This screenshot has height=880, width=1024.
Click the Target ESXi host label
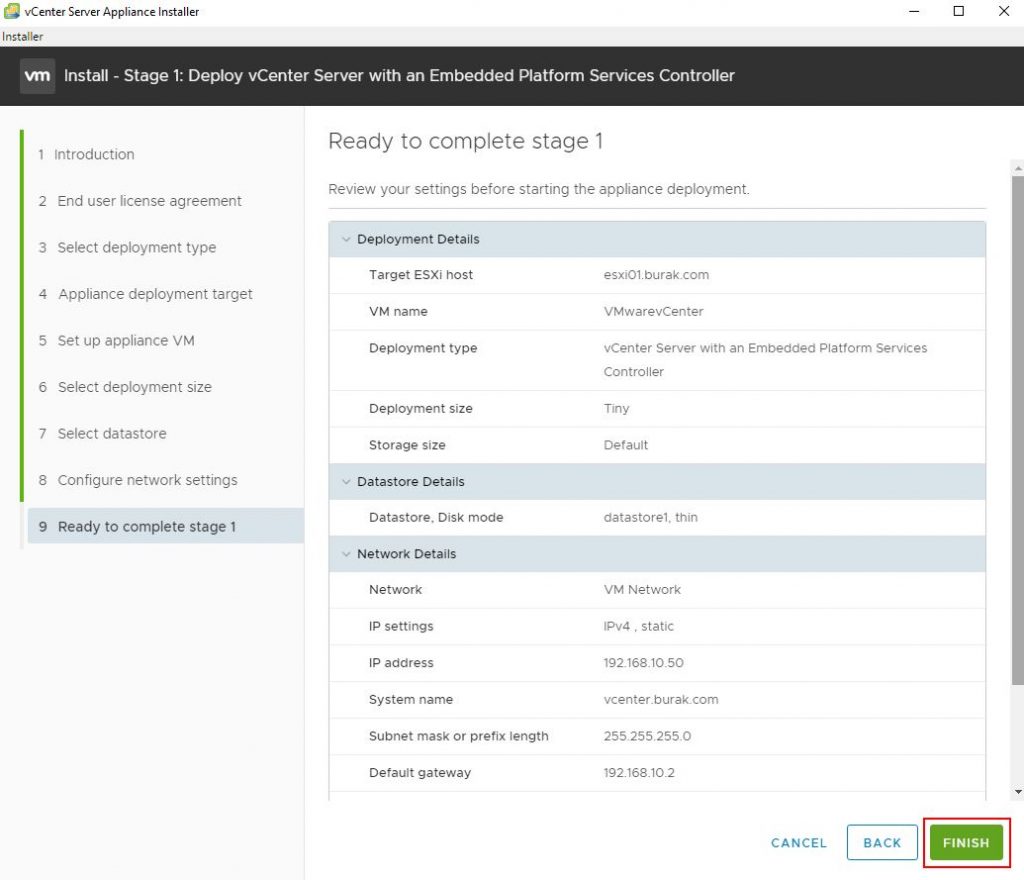pos(421,275)
